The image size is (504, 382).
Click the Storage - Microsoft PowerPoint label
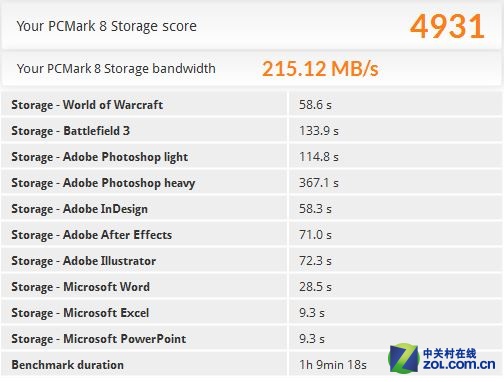pyautogui.click(x=99, y=339)
